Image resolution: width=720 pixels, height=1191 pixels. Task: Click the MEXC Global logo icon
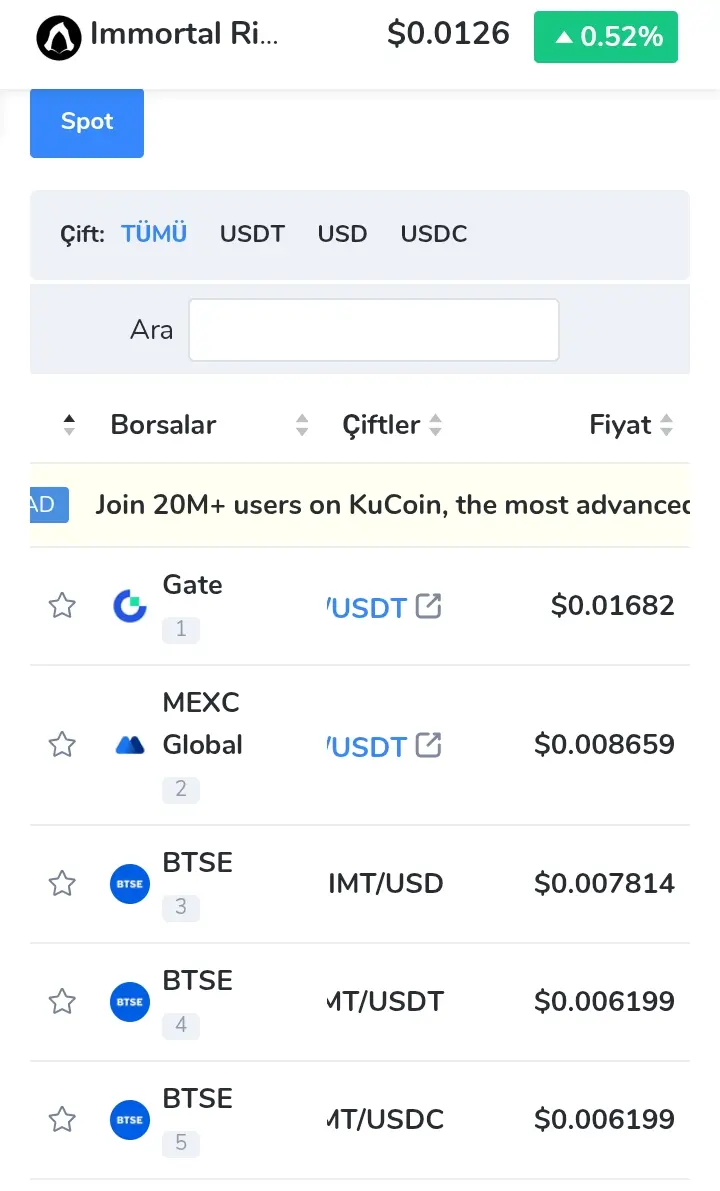point(130,745)
